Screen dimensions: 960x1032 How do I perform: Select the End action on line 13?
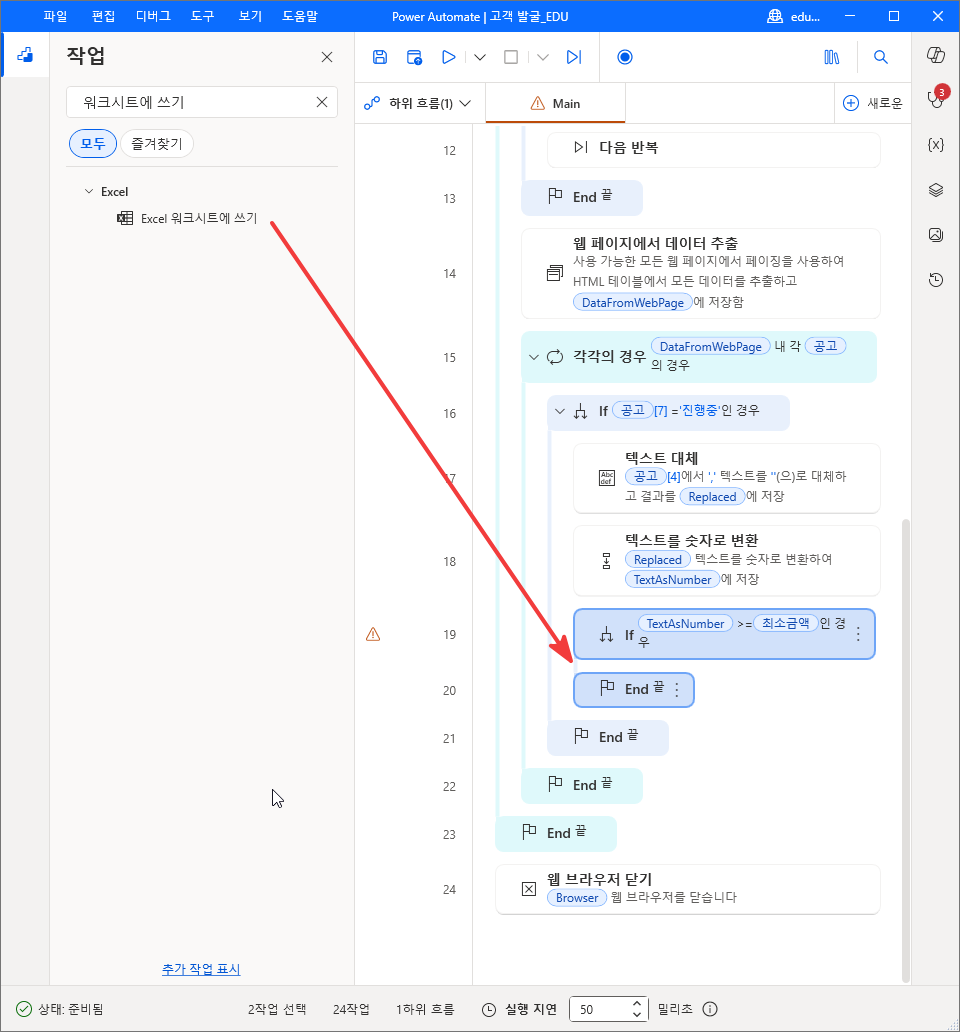point(582,197)
